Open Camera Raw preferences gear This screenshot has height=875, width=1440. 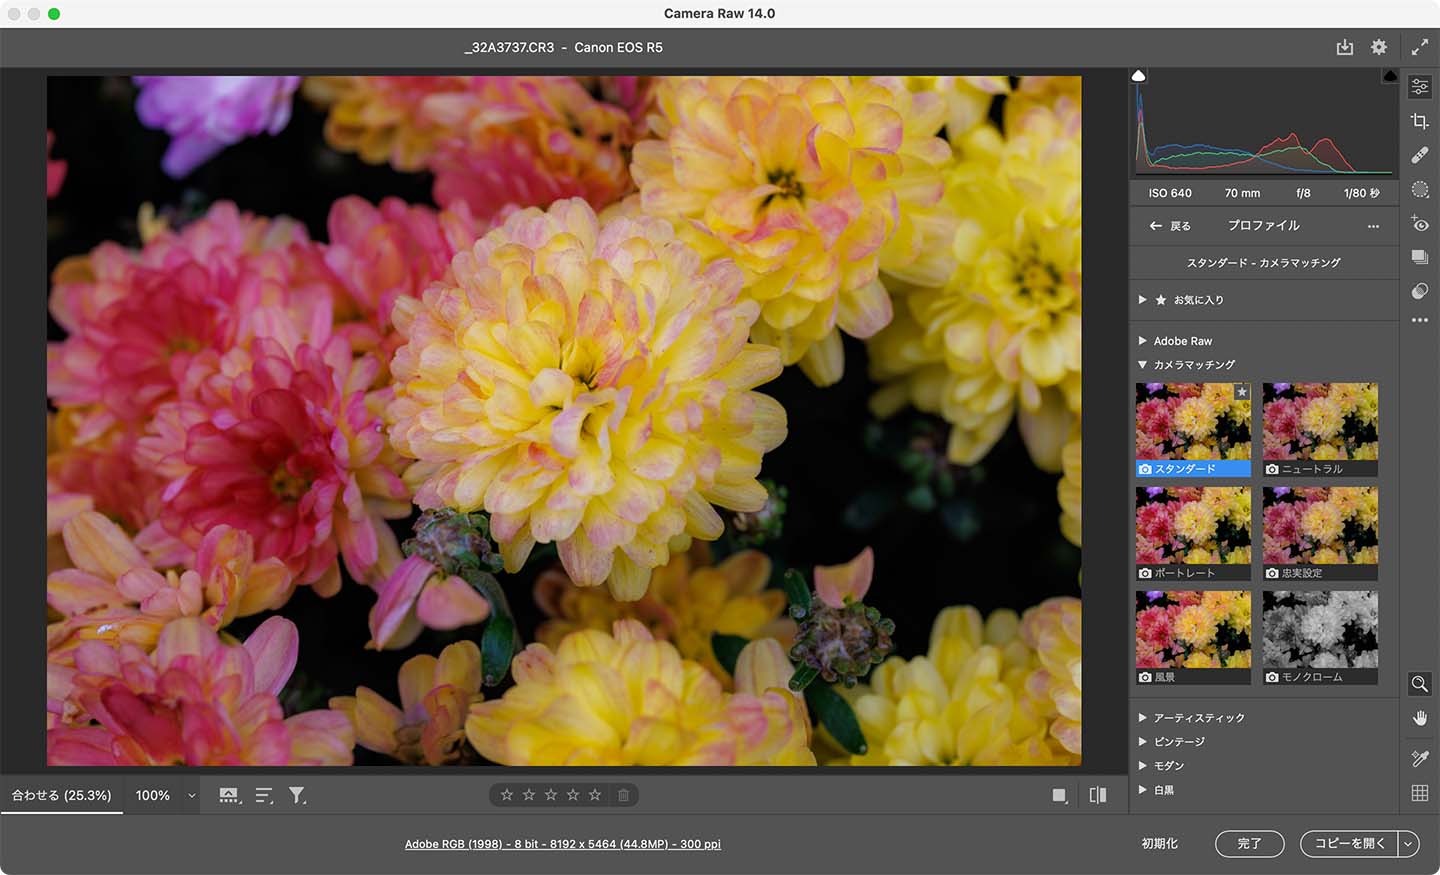click(1379, 47)
